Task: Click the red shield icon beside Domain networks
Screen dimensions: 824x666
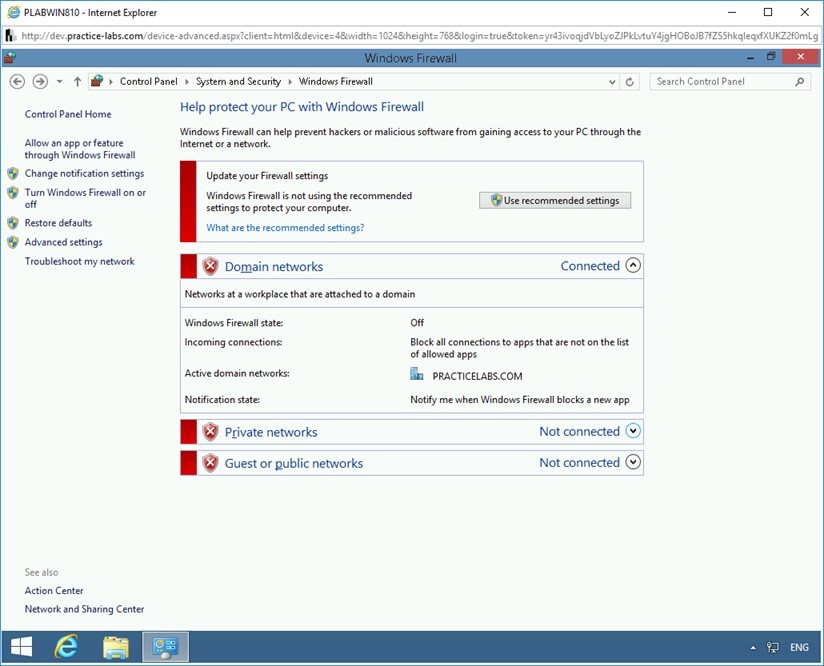Action: coord(209,266)
